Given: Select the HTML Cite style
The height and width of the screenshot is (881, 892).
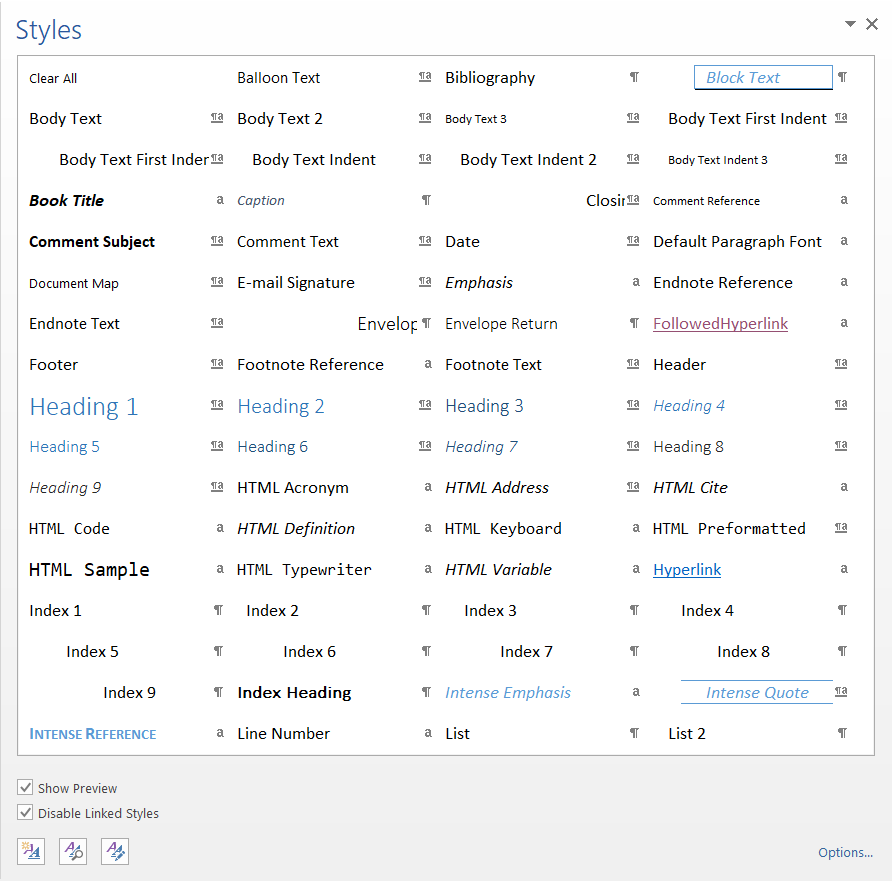Looking at the screenshot, I should coord(690,487).
